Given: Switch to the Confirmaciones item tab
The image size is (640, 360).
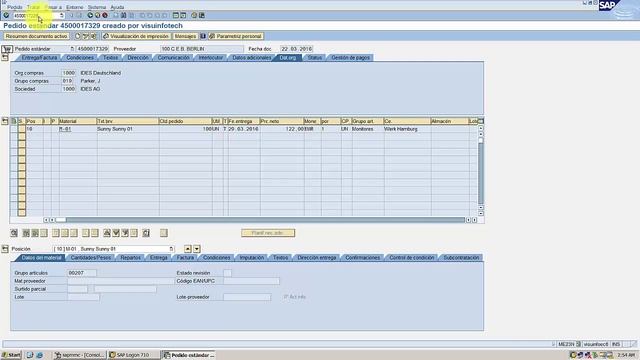Looking at the screenshot, I should pos(362,258).
